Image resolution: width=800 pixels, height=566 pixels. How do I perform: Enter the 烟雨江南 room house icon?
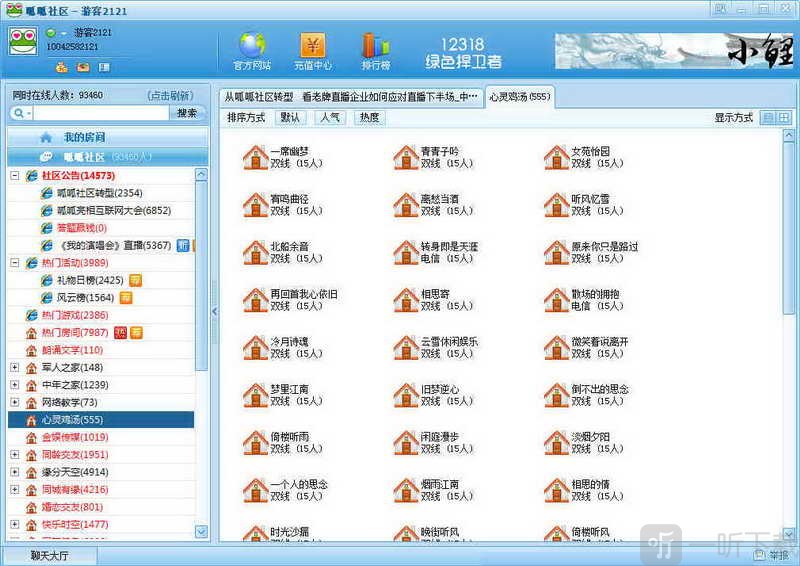click(406, 489)
